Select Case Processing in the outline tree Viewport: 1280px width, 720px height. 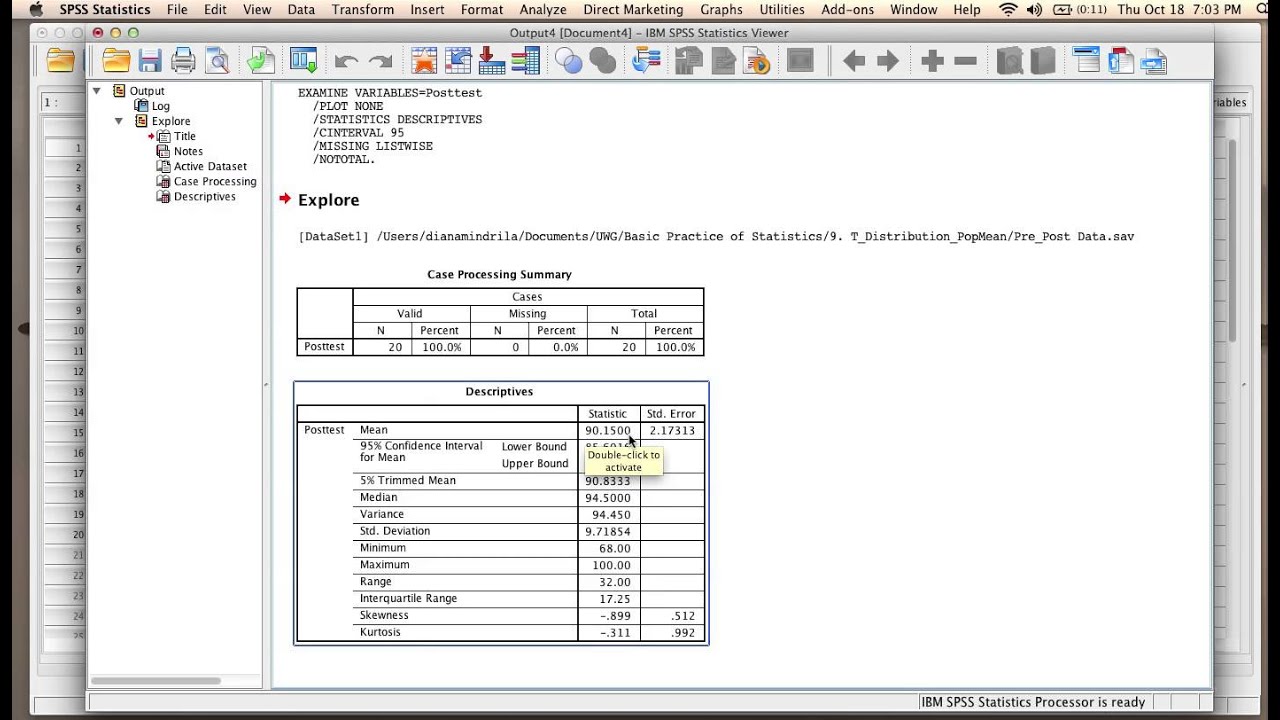[215, 181]
